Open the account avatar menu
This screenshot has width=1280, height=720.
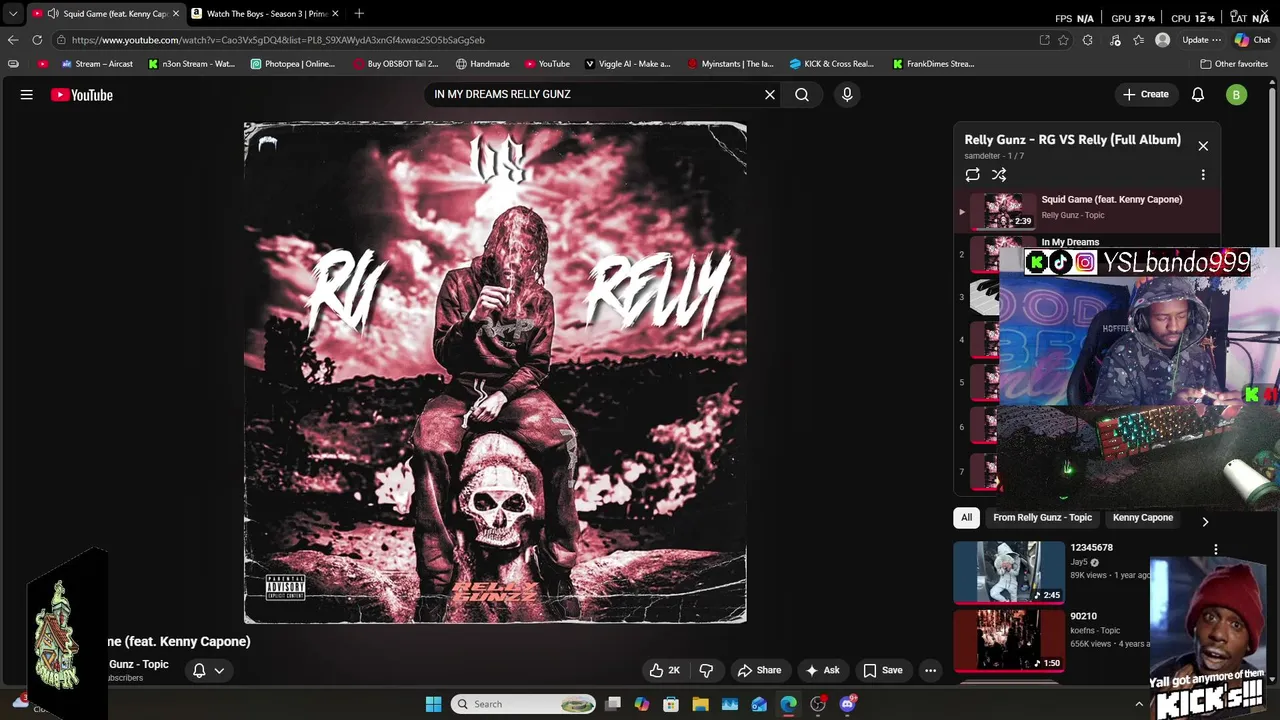1237,95
